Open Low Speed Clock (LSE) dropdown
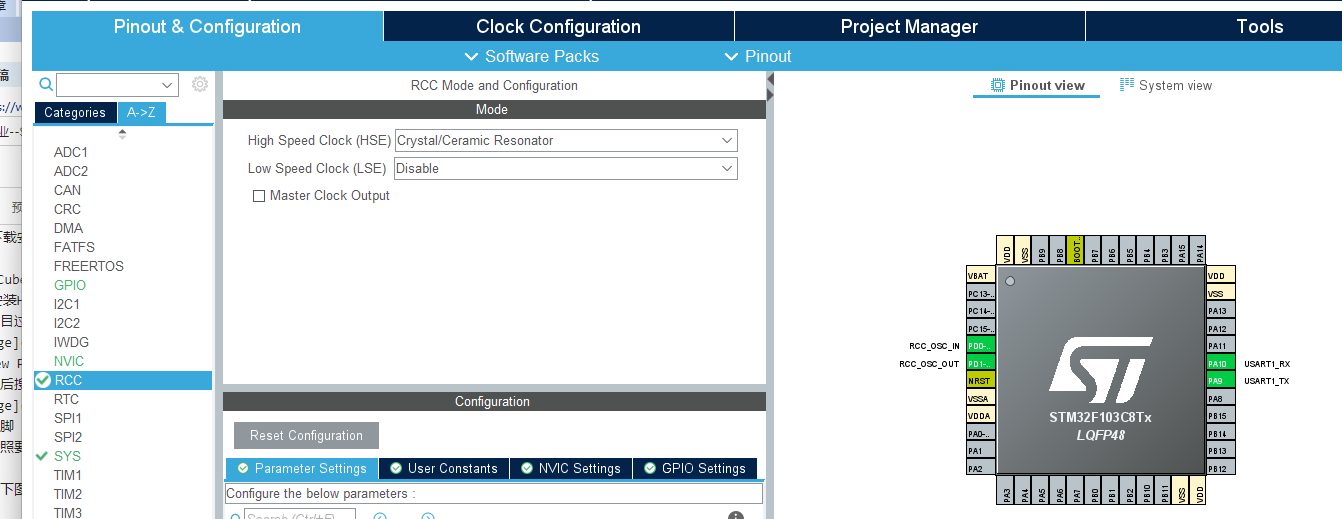This screenshot has height=519, width=1342. click(x=566, y=169)
